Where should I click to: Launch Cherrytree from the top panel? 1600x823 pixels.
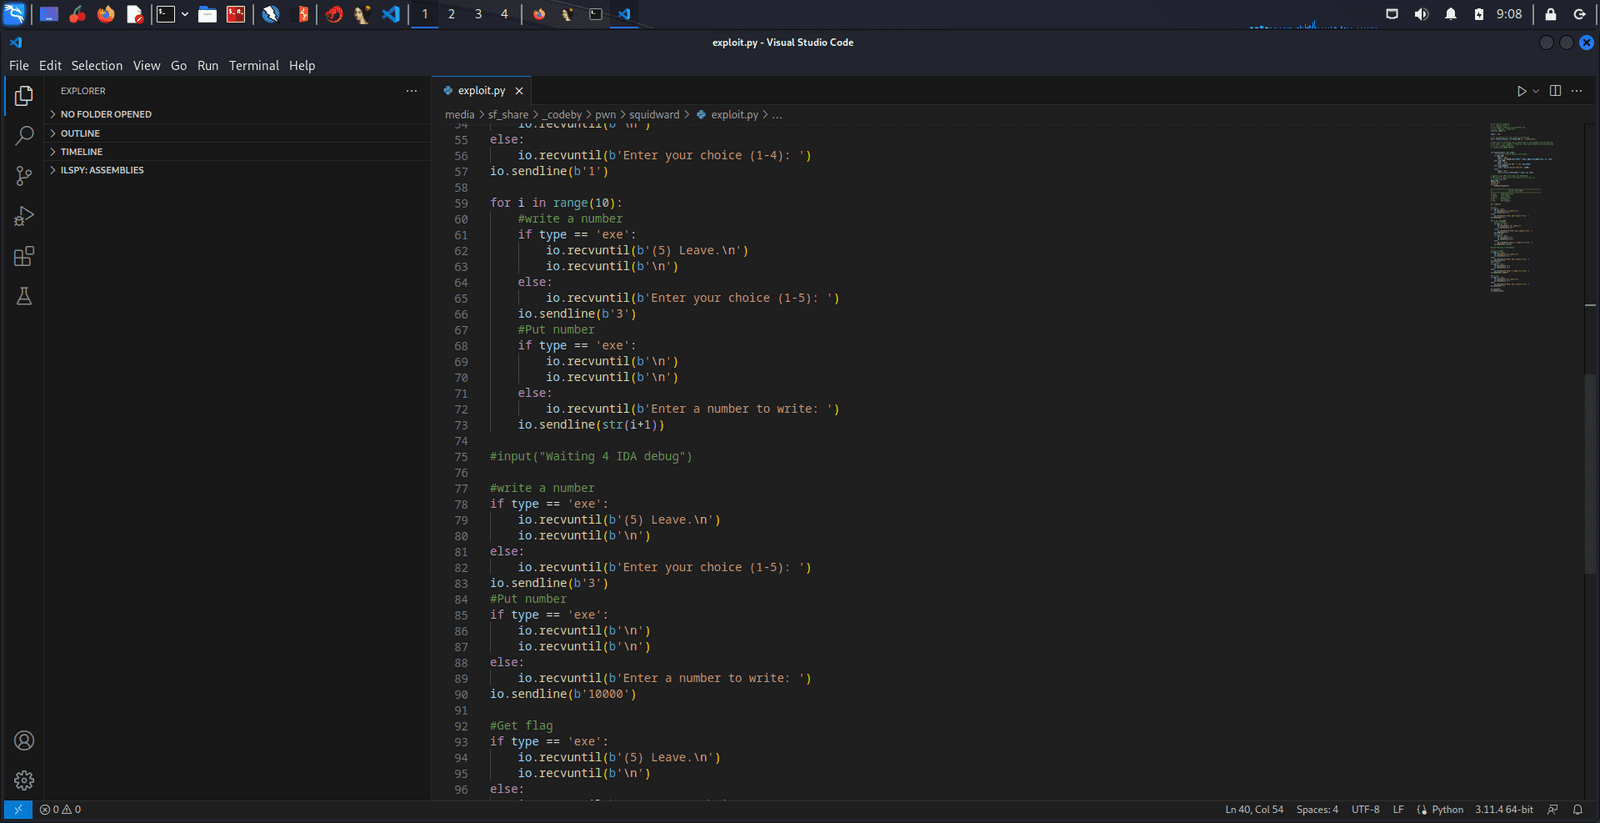click(78, 14)
